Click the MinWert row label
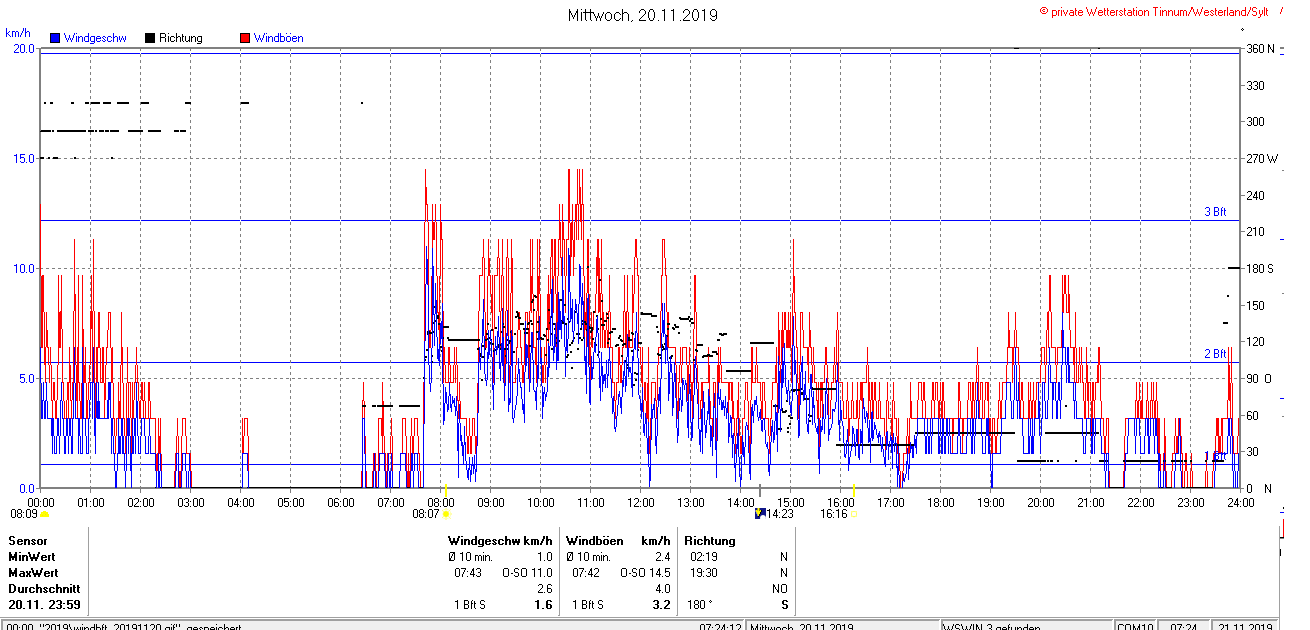This screenshot has width=1310, height=630. click(x=32, y=556)
